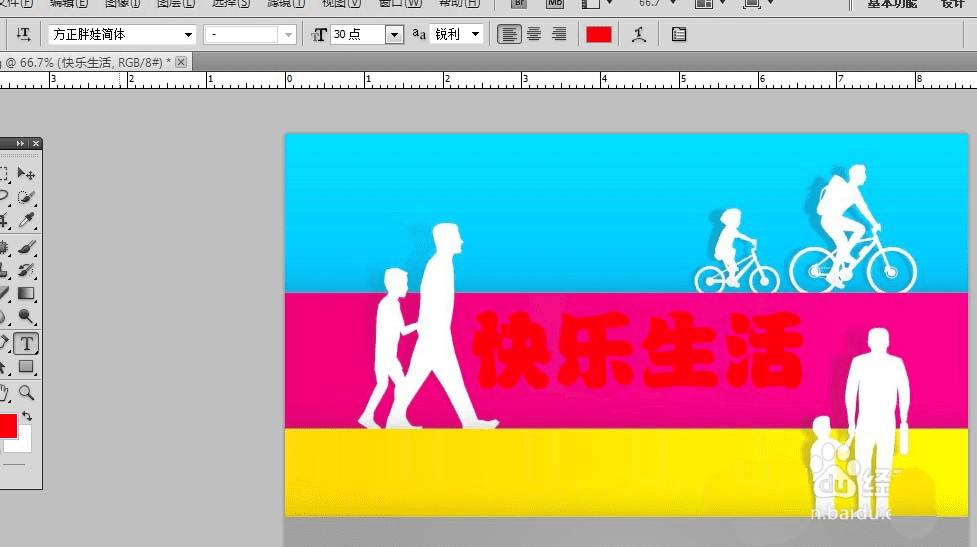The height and width of the screenshot is (547, 977).
Task: Enable left align text option
Action: point(509,34)
